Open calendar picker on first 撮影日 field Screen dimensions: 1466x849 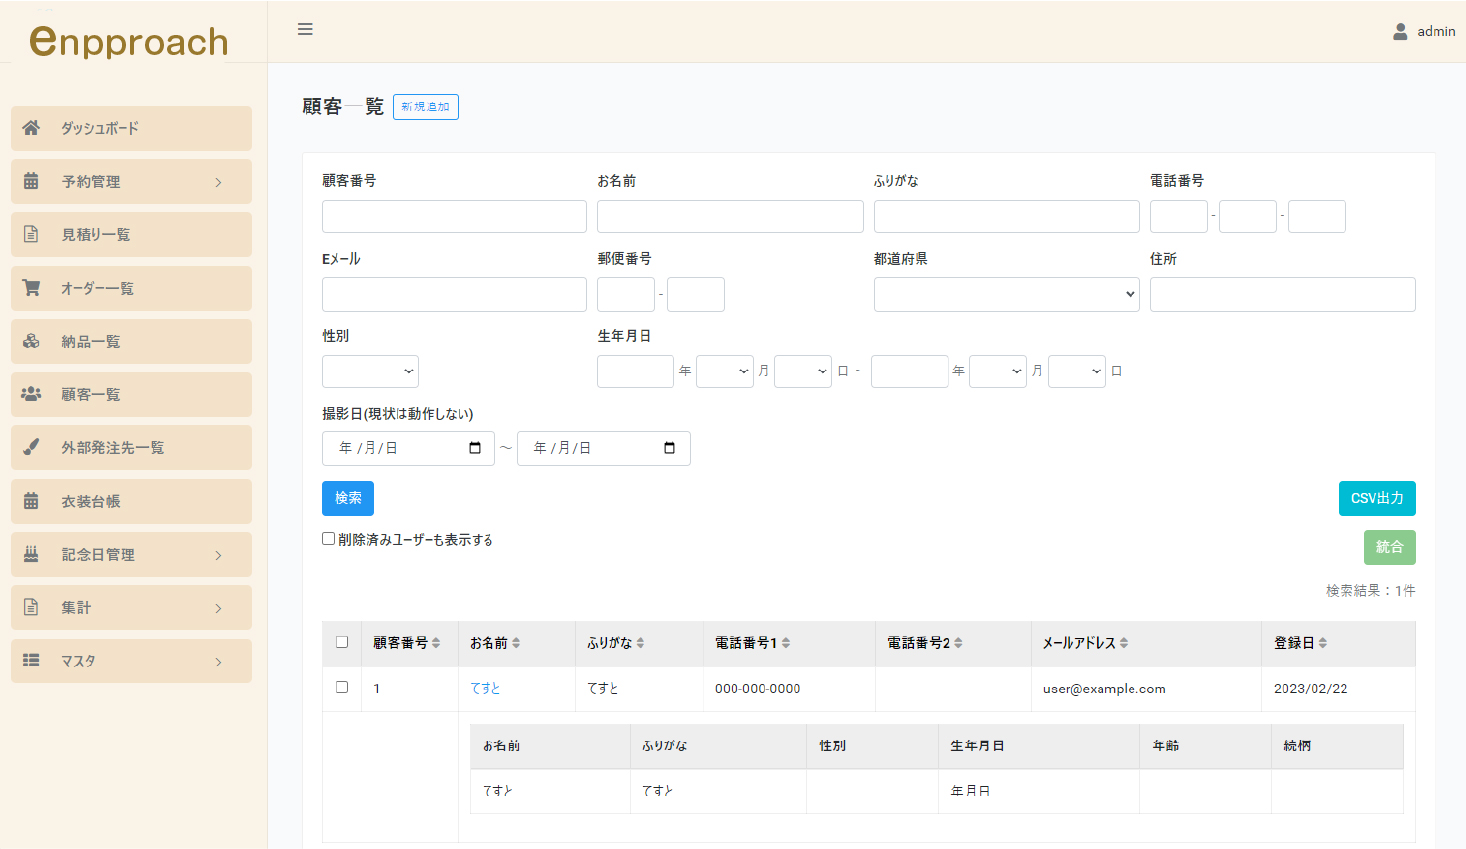[x=475, y=448]
